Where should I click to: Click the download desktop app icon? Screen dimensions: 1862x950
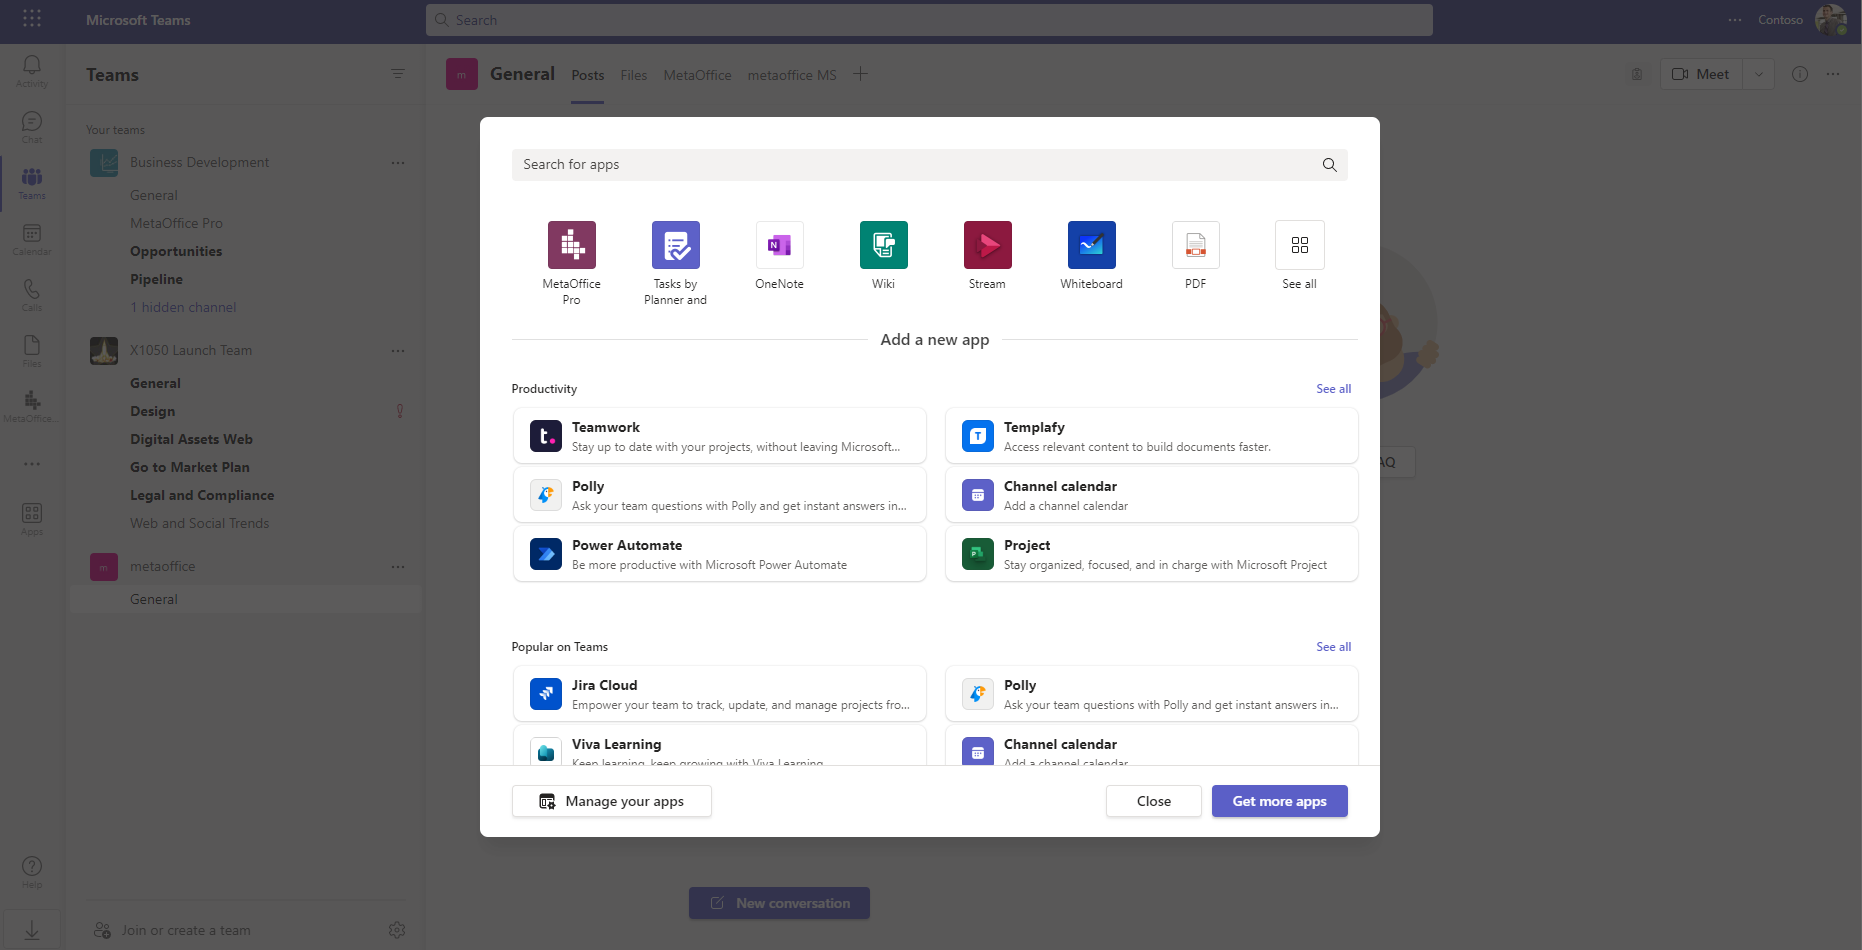[x=32, y=930]
